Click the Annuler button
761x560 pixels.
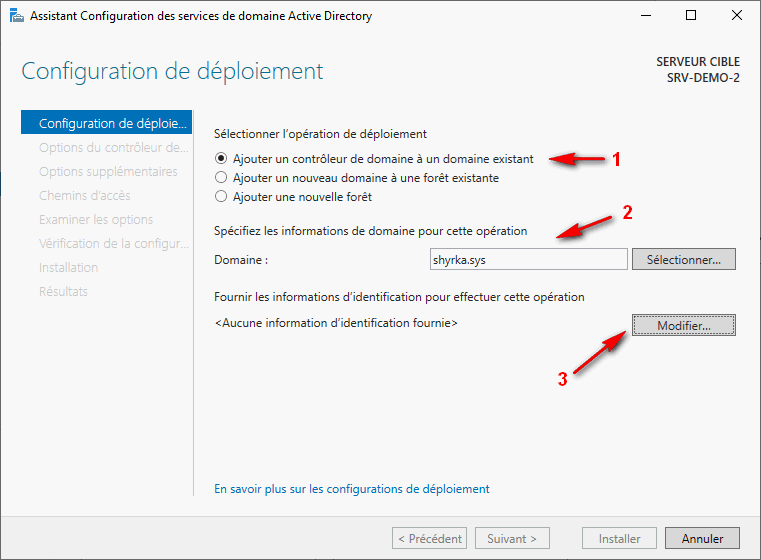(701, 538)
